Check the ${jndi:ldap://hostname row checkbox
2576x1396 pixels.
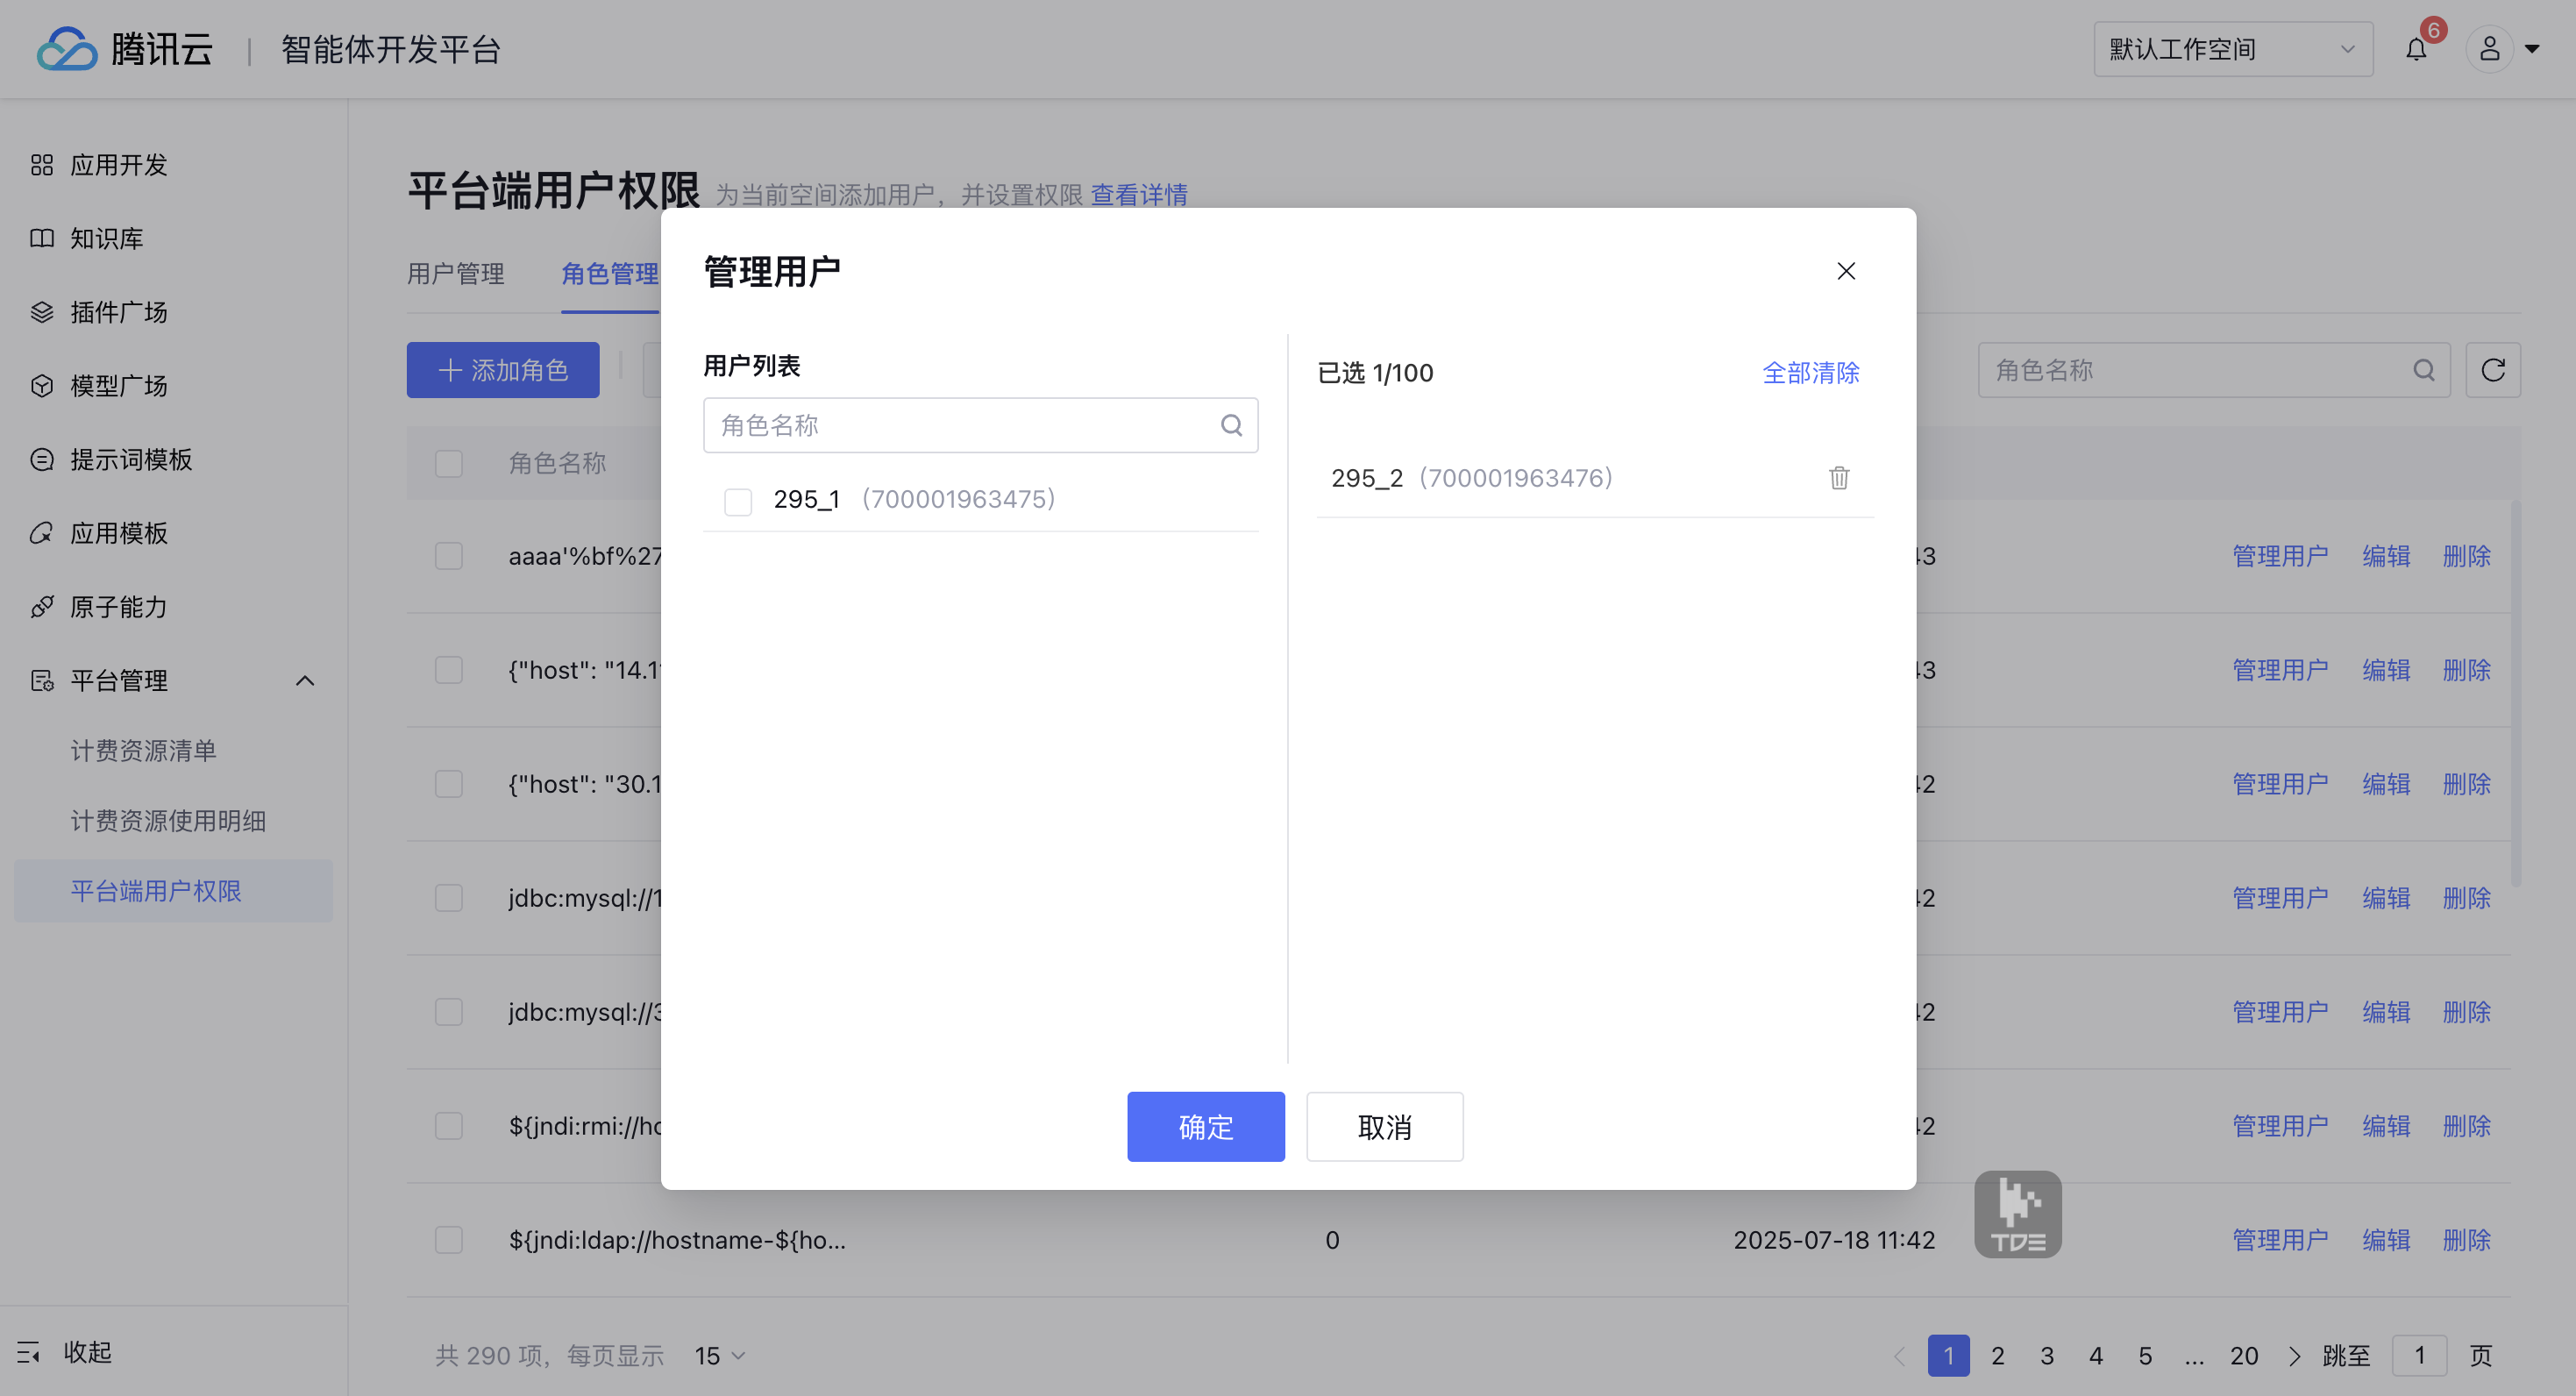coord(449,1240)
